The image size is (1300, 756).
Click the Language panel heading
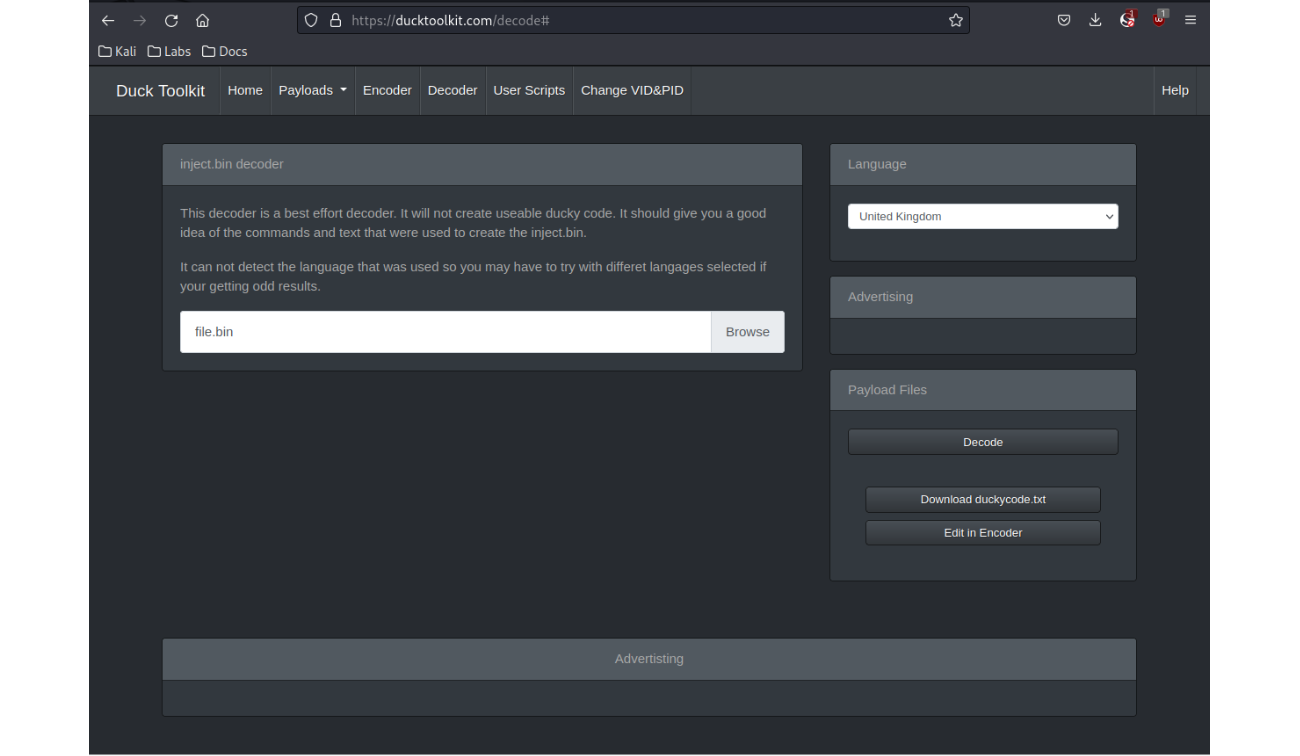[x=983, y=164]
